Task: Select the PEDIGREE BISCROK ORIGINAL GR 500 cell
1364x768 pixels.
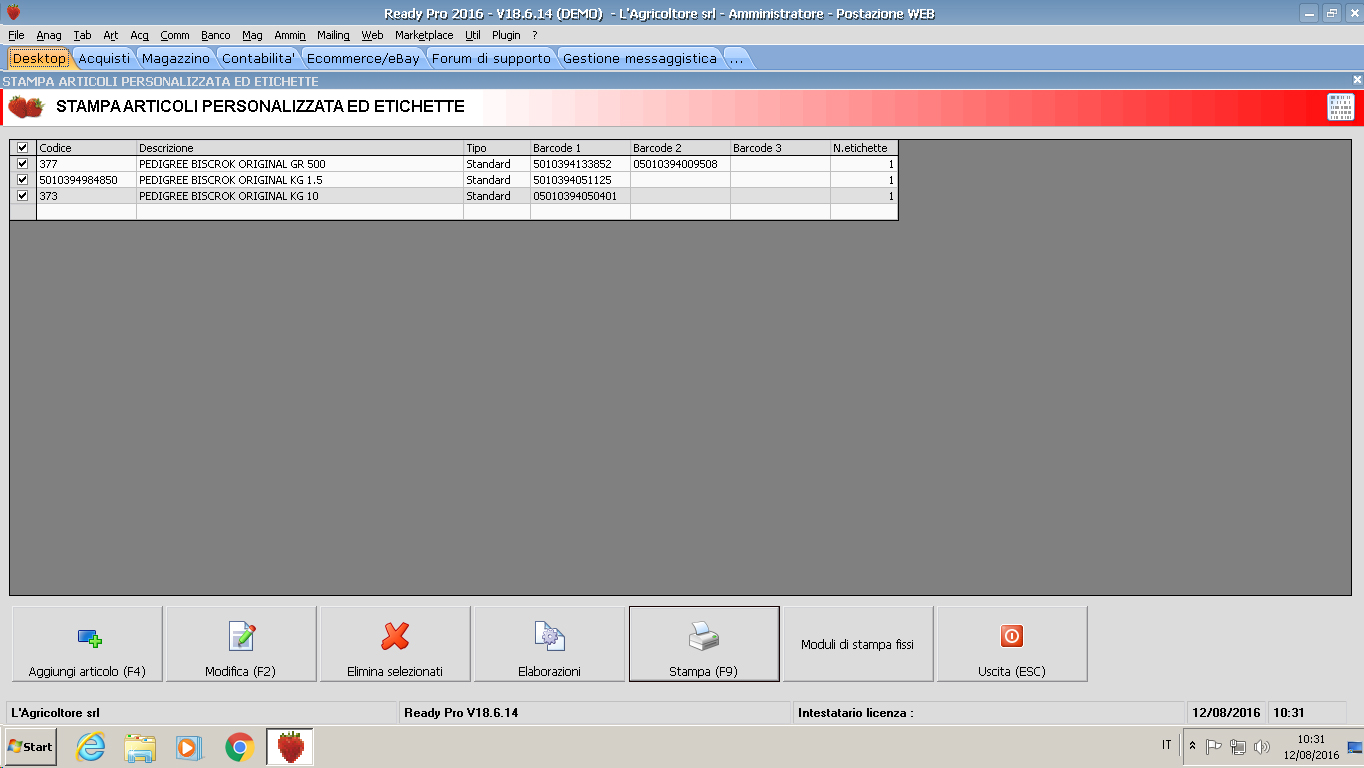Action: (x=300, y=164)
